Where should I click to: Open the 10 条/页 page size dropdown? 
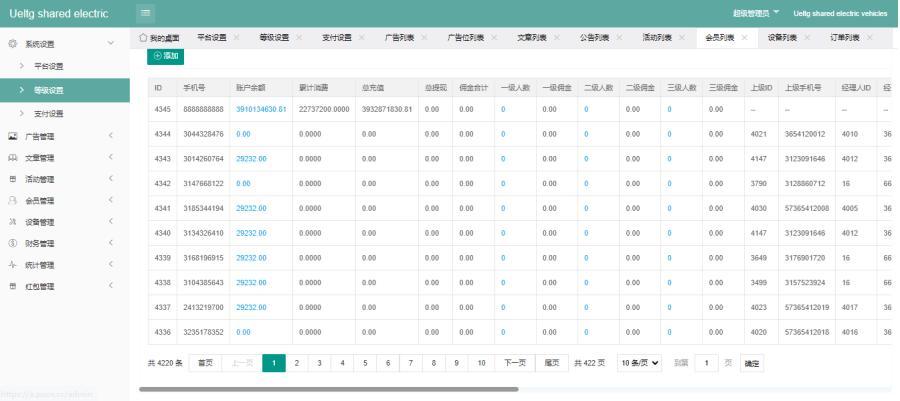pyautogui.click(x=639, y=363)
